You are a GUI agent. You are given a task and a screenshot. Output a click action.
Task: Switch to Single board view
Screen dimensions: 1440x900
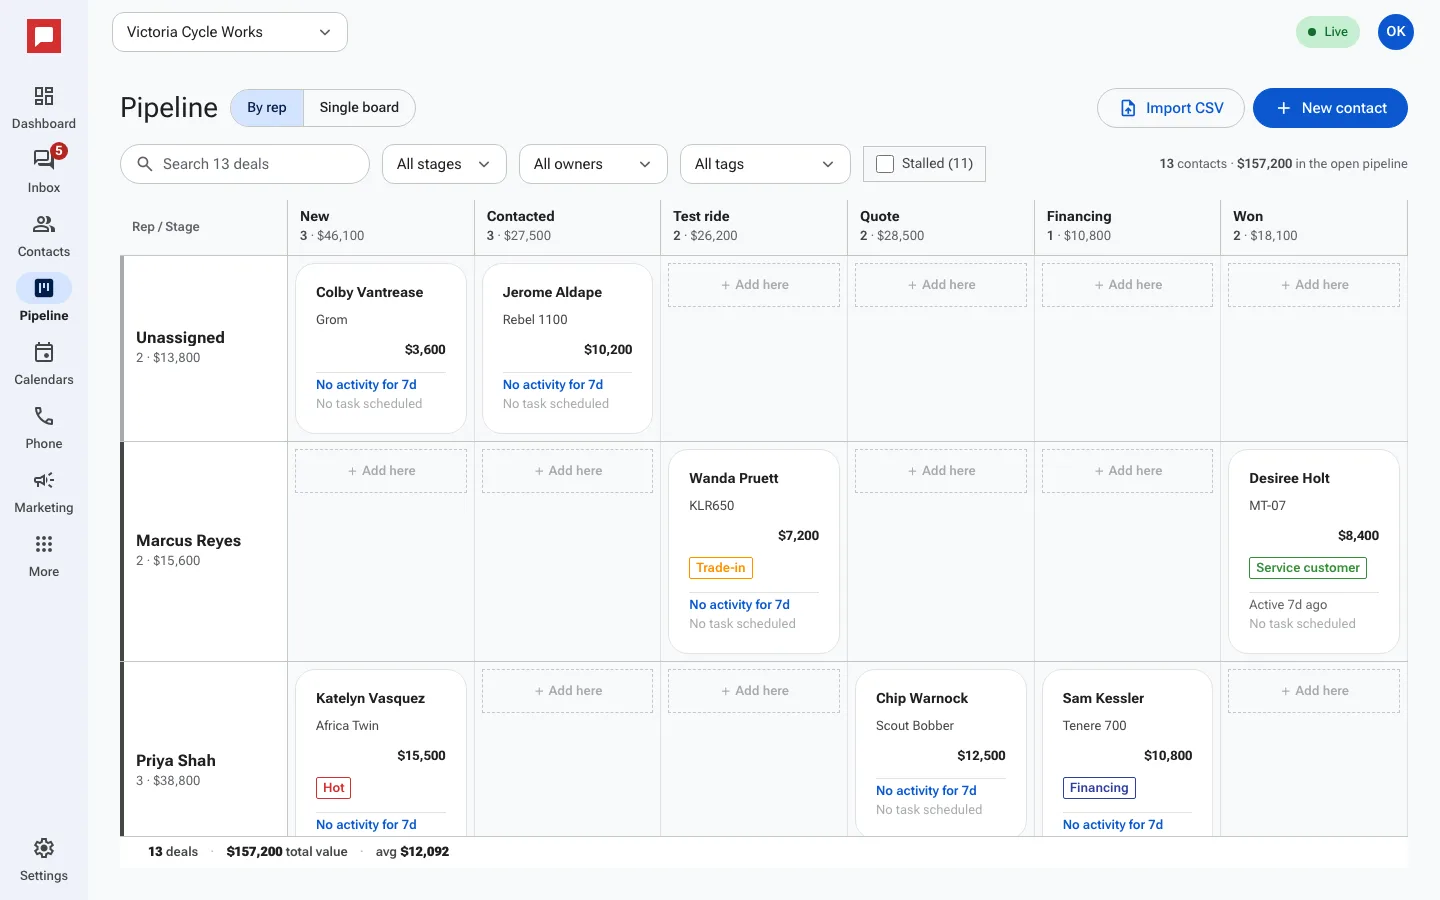[359, 108]
